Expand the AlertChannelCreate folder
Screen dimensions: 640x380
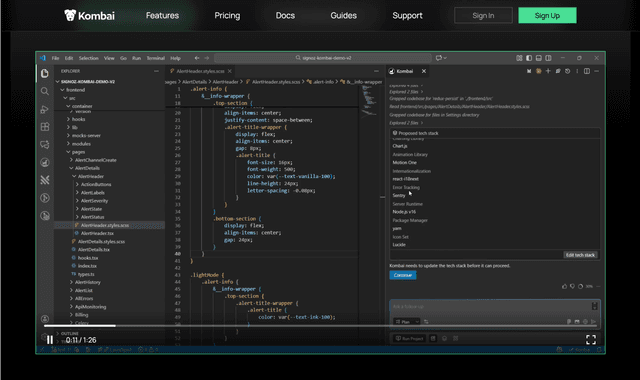(93, 160)
